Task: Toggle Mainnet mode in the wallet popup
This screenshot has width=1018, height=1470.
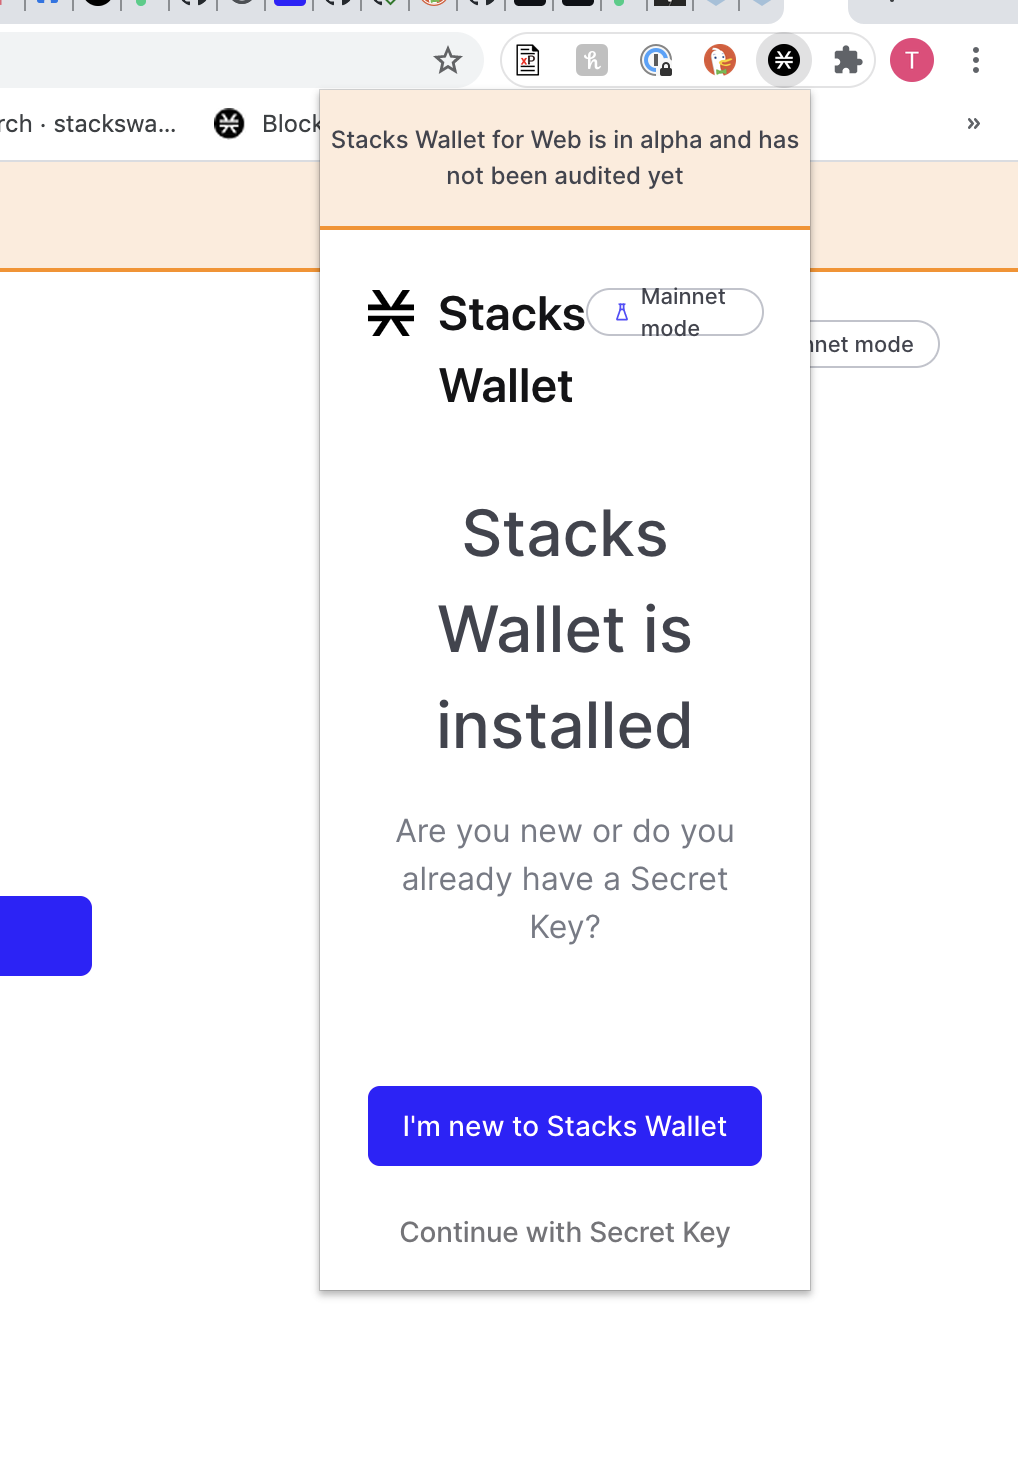Action: 674,312
